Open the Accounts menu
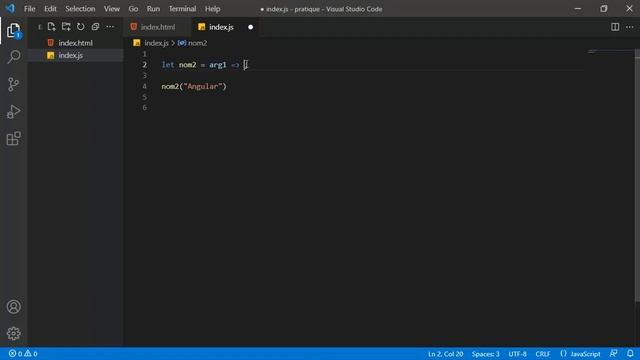 click(13, 307)
